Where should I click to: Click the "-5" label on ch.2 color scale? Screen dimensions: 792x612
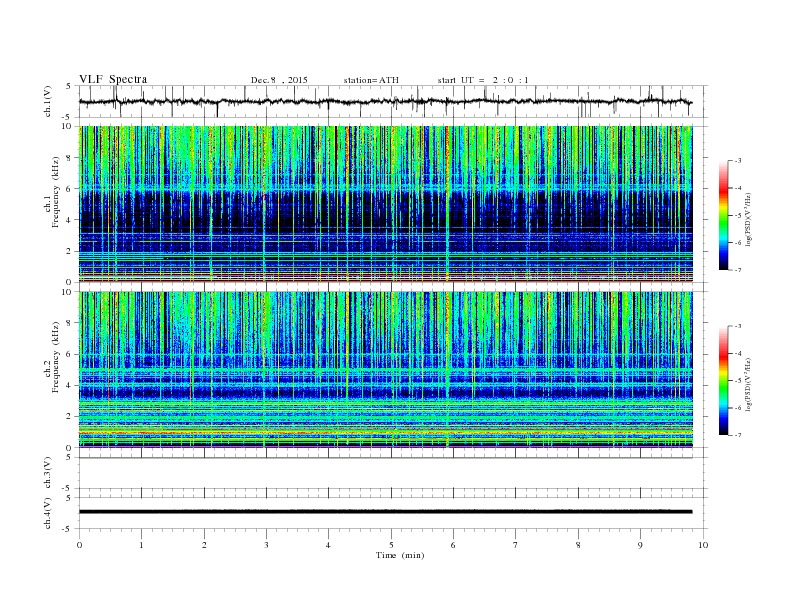click(738, 381)
